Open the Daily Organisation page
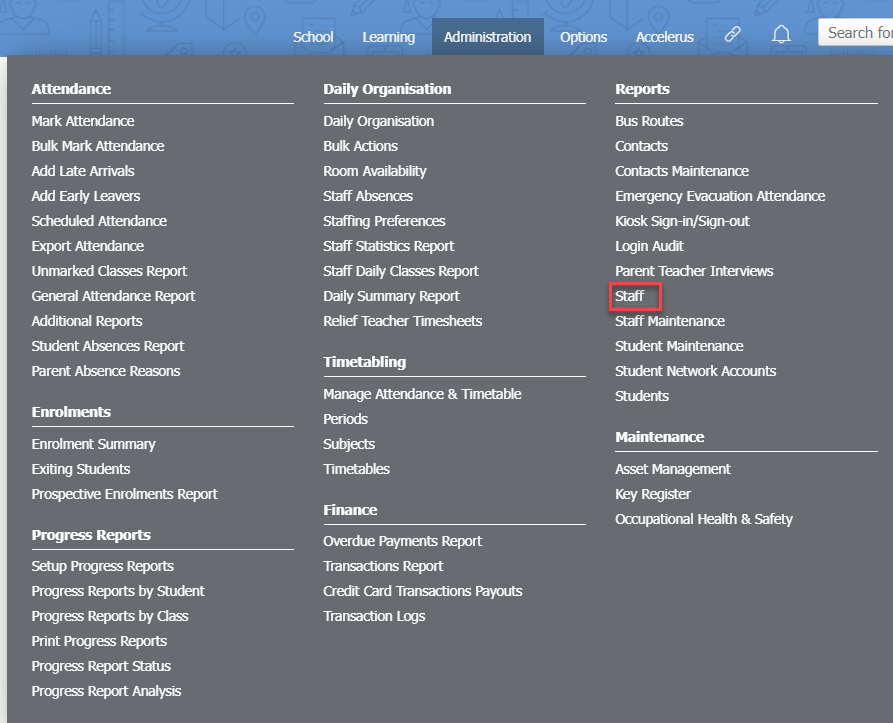 (x=378, y=120)
